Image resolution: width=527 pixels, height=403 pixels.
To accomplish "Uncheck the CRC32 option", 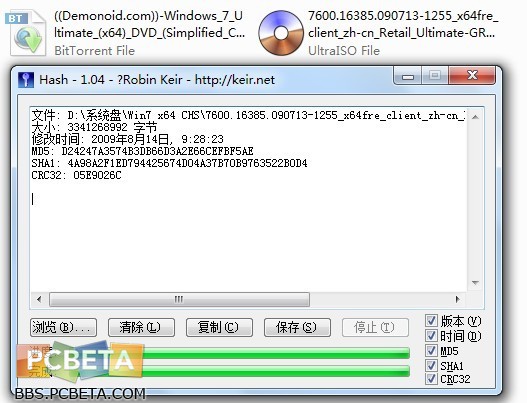I will coord(431,379).
